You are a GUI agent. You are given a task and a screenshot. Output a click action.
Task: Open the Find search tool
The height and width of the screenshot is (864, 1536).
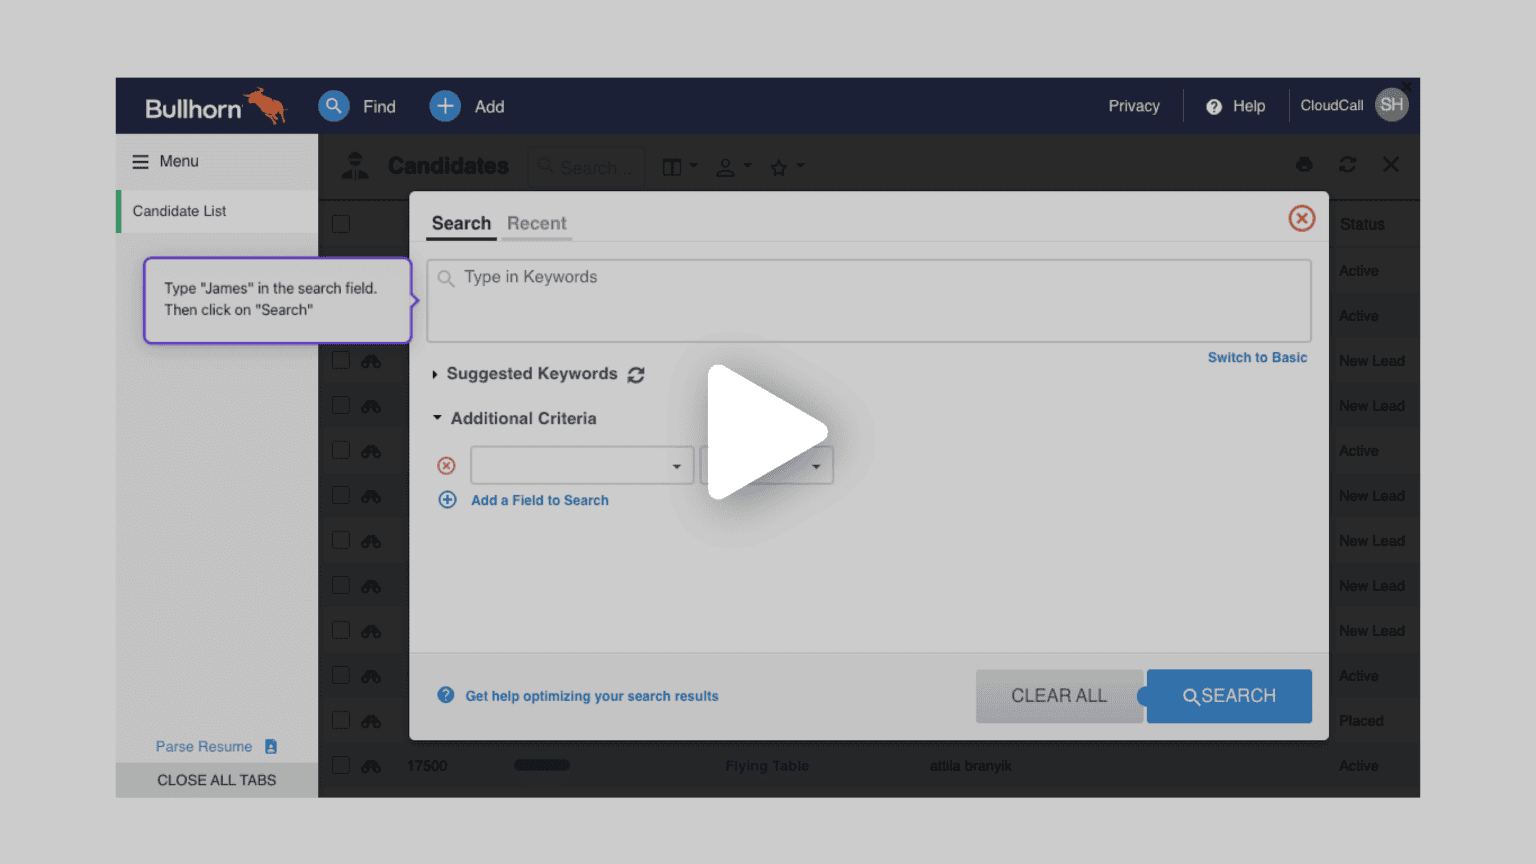(x=333, y=105)
